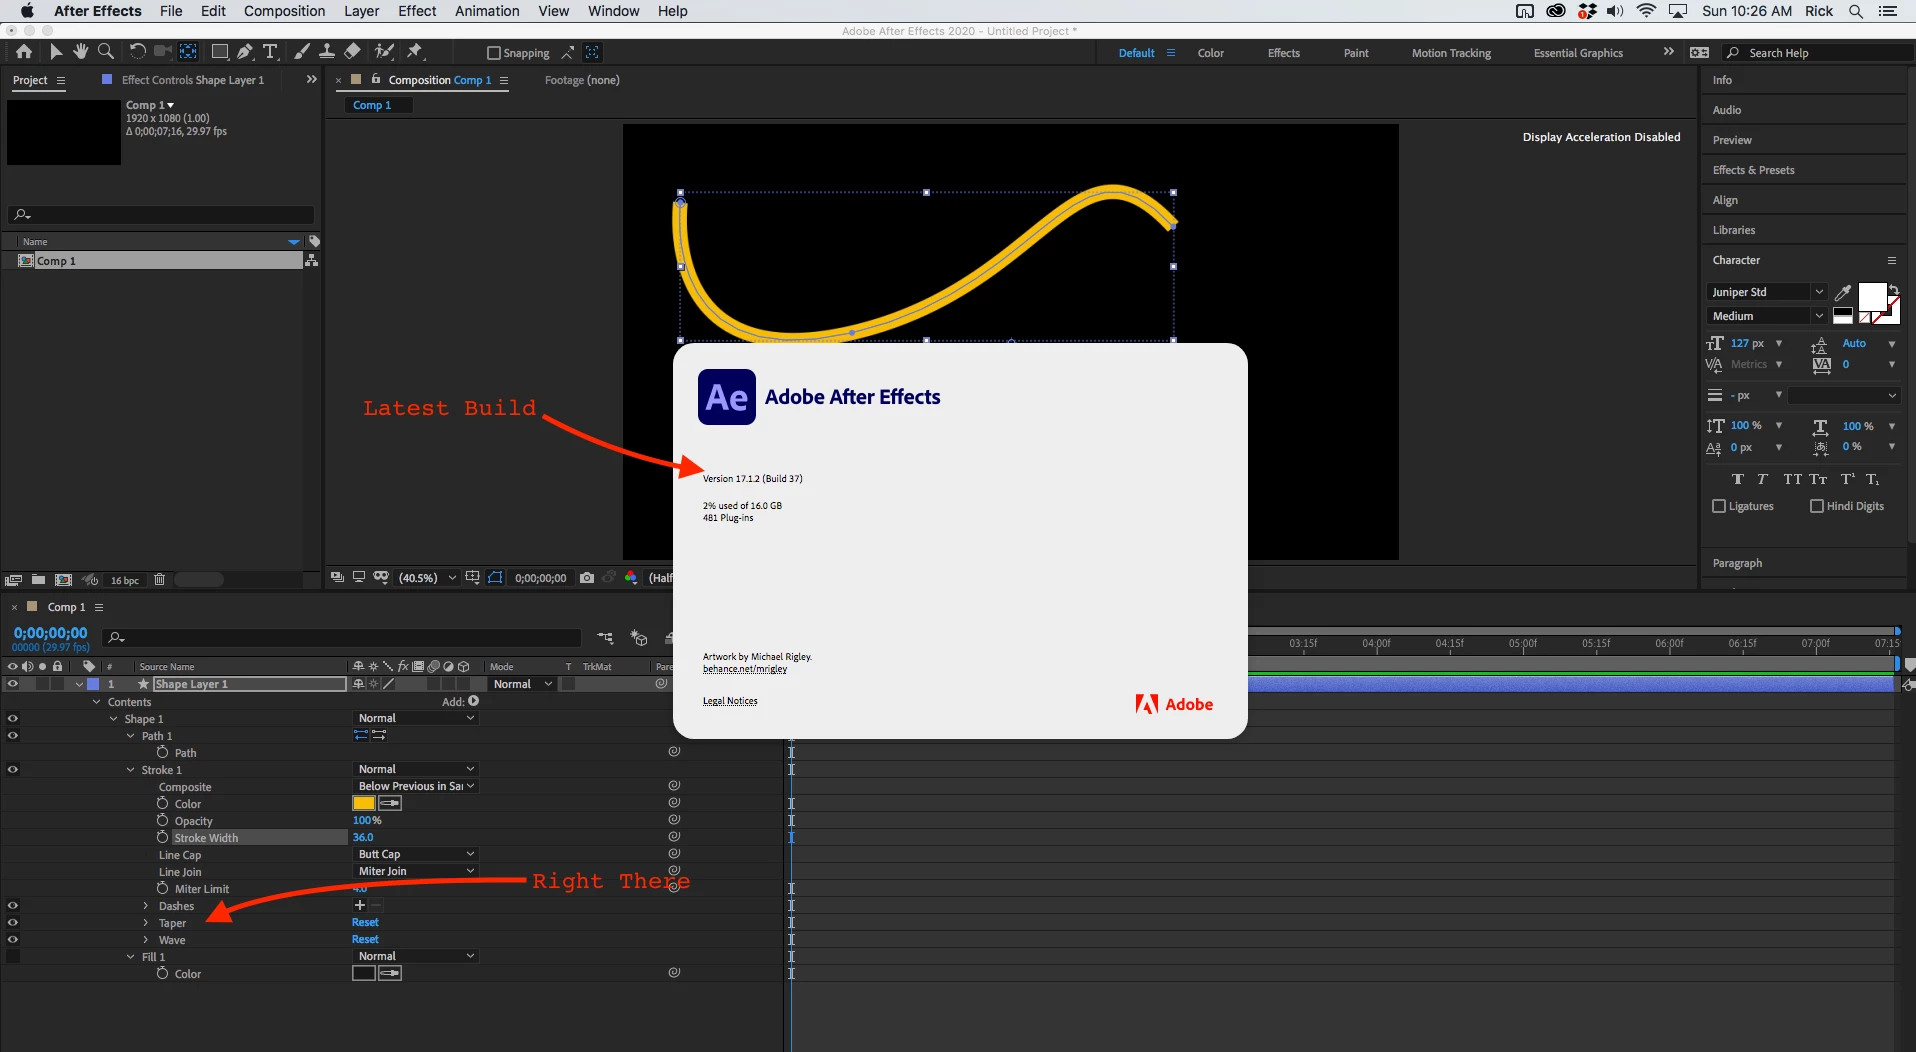Image resolution: width=1916 pixels, height=1052 pixels.
Task: Open the Composite dropdown for Stroke 1
Action: 416,786
